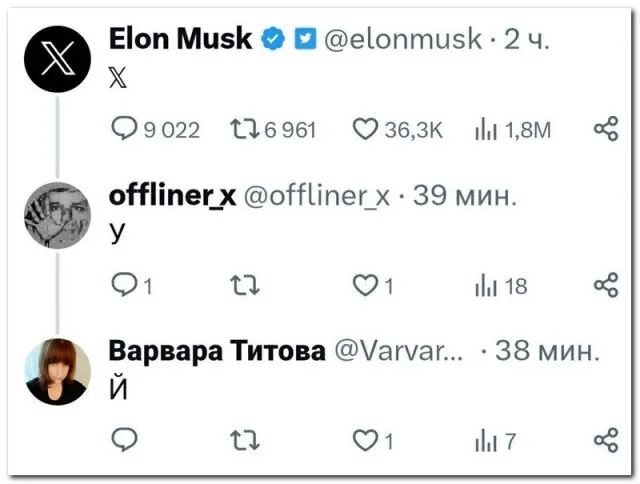Share Elon Musk's tweet
Screen dimensions: 640x484
tap(606, 128)
